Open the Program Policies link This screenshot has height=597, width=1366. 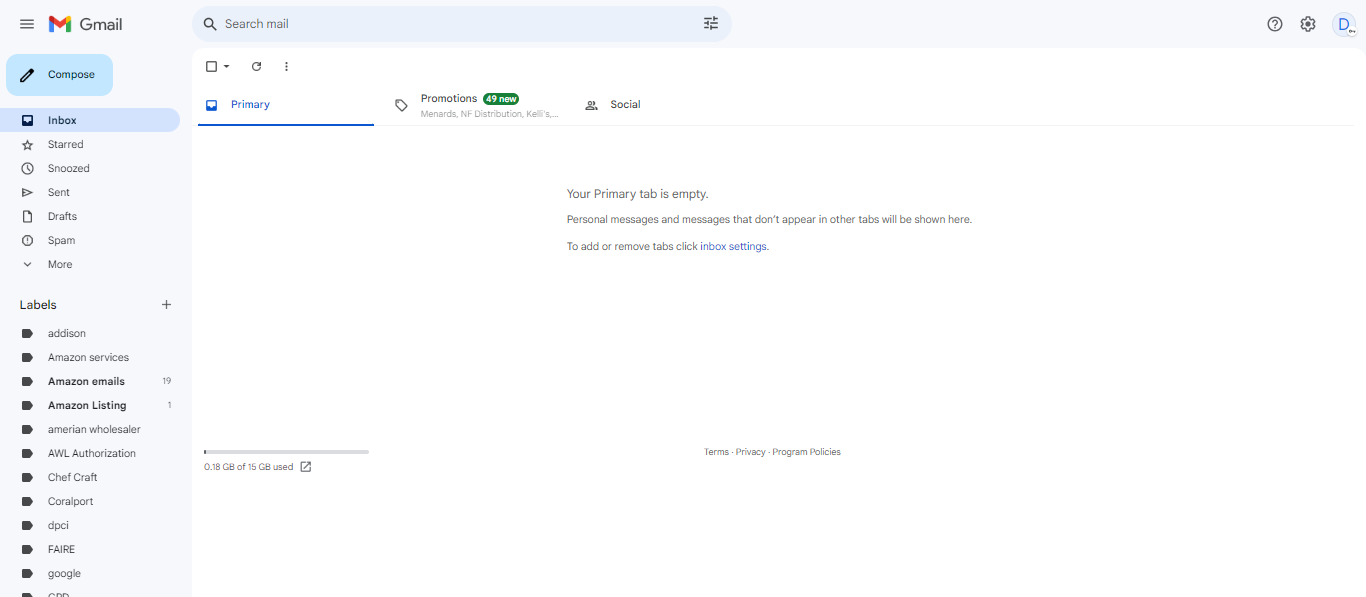coord(806,452)
